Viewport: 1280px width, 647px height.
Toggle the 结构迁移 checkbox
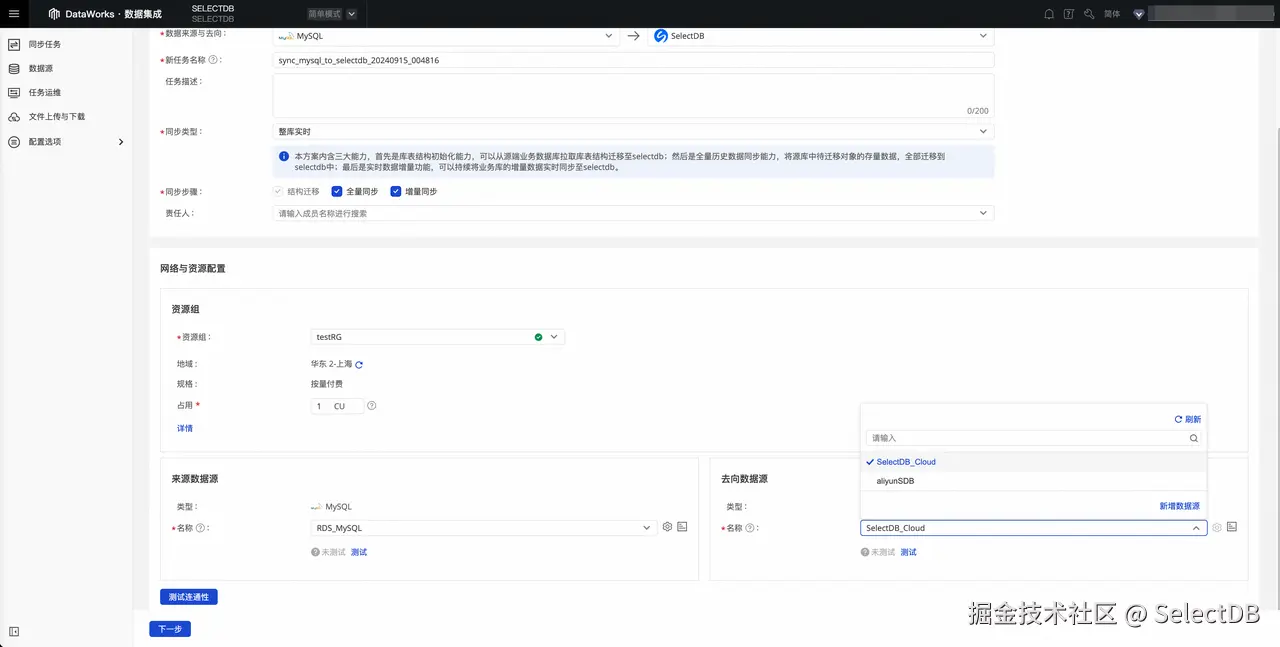(x=276, y=191)
